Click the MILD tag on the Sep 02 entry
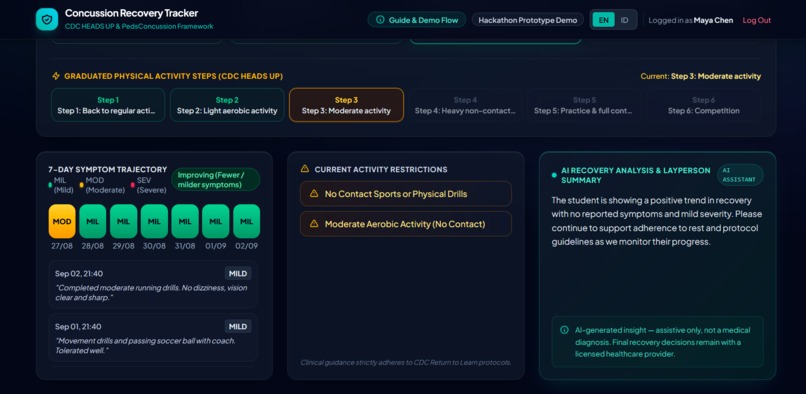The image size is (806, 394). coord(238,274)
